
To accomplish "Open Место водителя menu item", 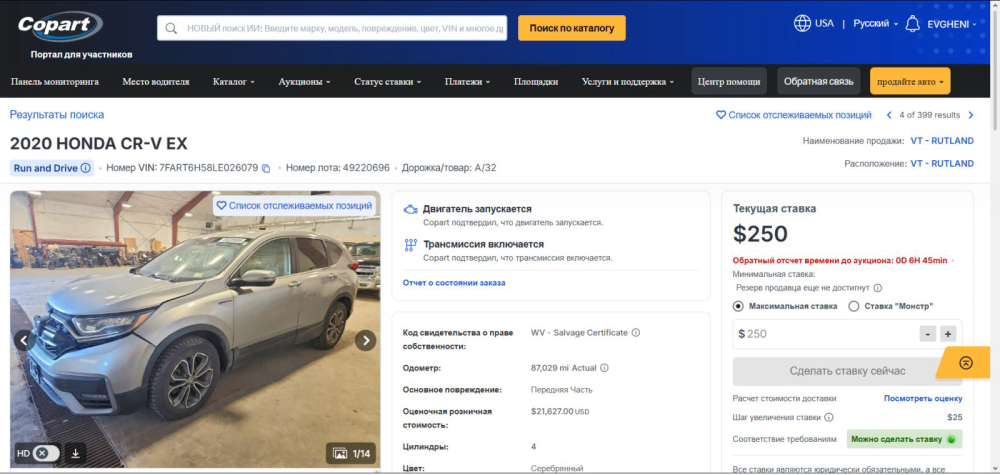I will point(156,82).
